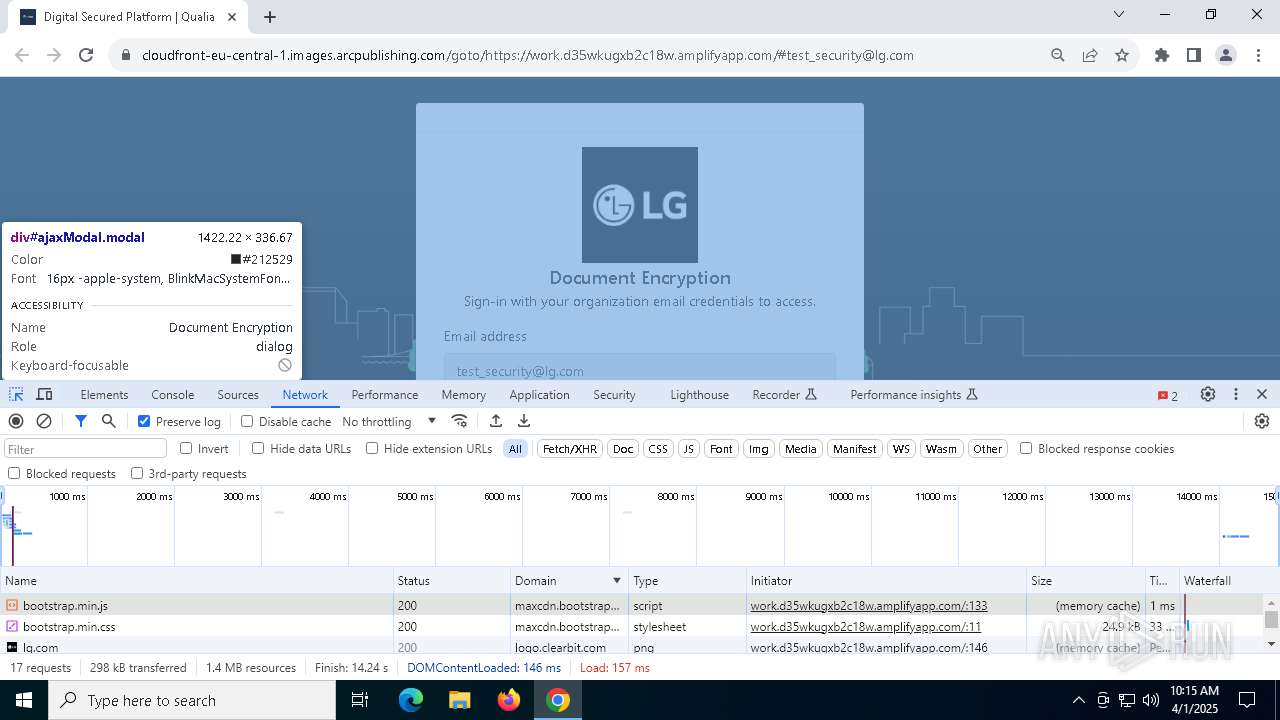Enable the Disable cache checkbox
The height and width of the screenshot is (720, 1280).
(x=247, y=421)
